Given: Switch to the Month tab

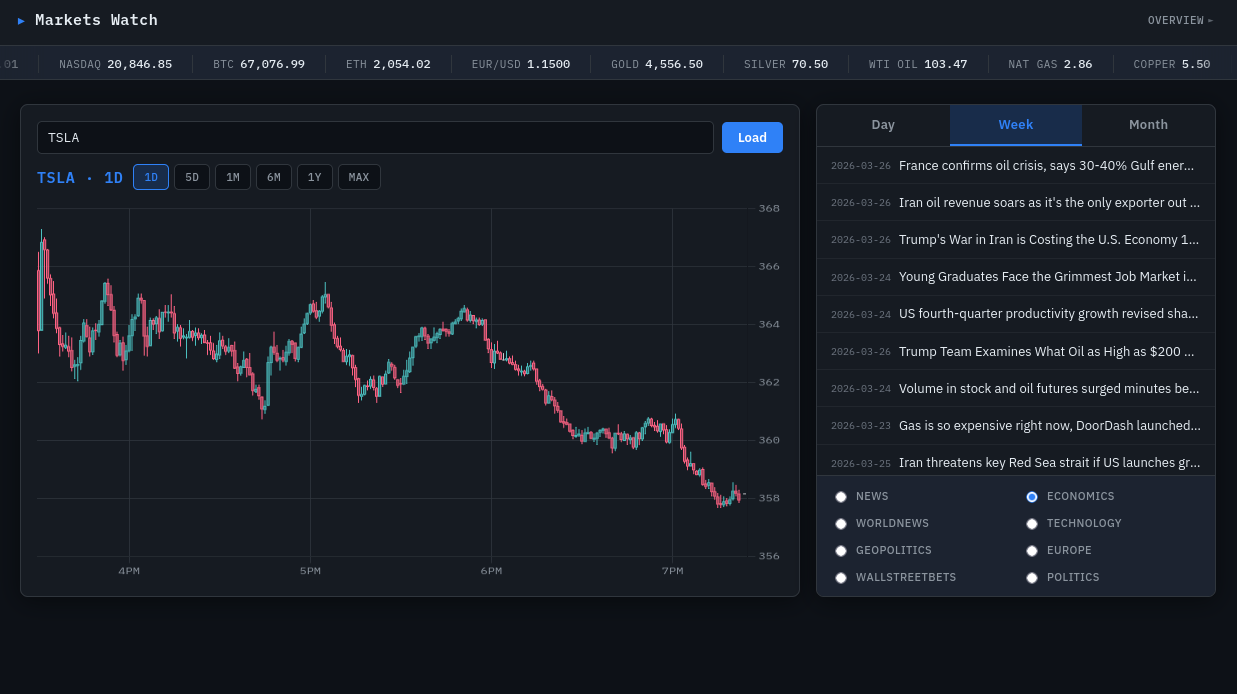Looking at the screenshot, I should click(x=1148, y=124).
